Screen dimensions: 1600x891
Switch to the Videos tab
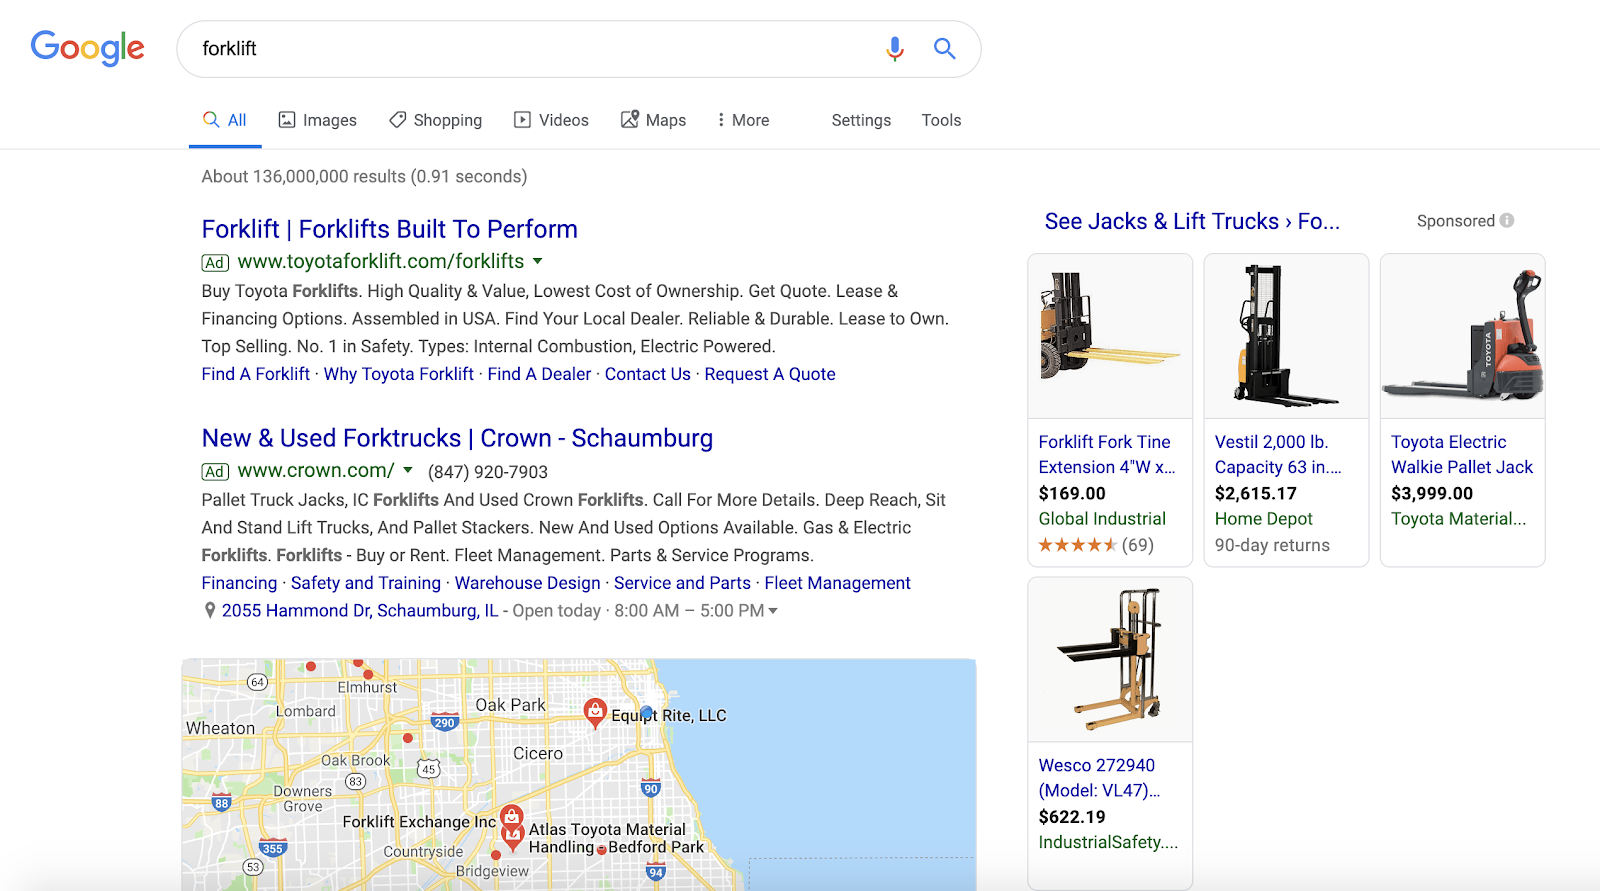point(551,120)
